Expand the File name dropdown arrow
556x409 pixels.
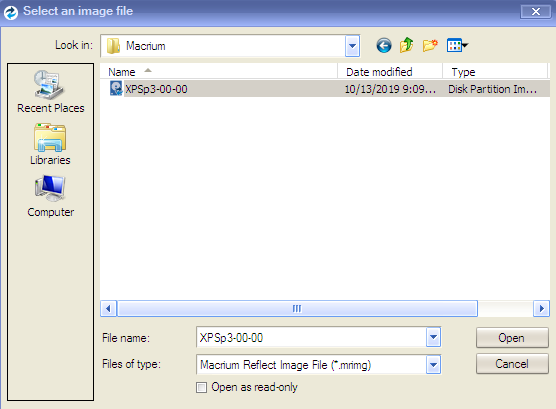click(x=433, y=337)
